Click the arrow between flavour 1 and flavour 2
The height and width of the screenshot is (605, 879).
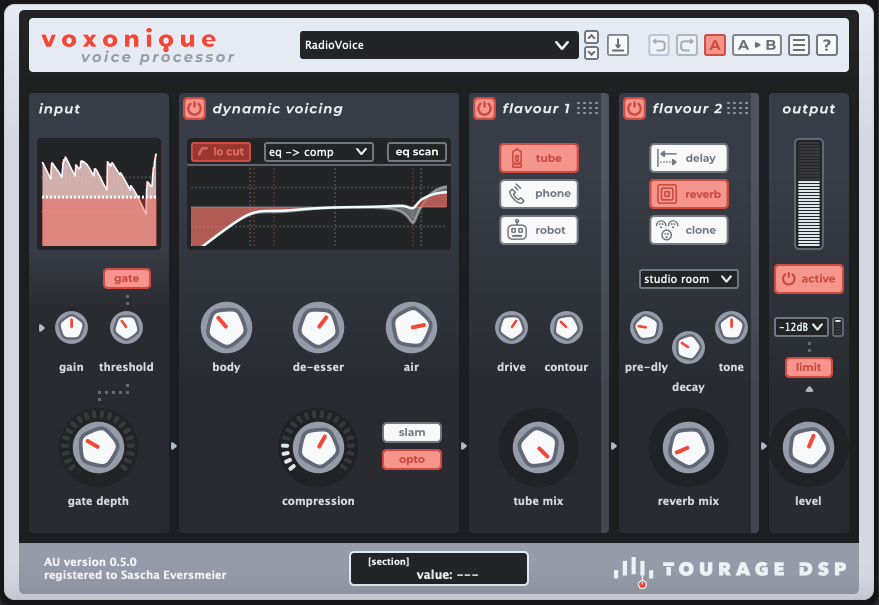(x=614, y=446)
